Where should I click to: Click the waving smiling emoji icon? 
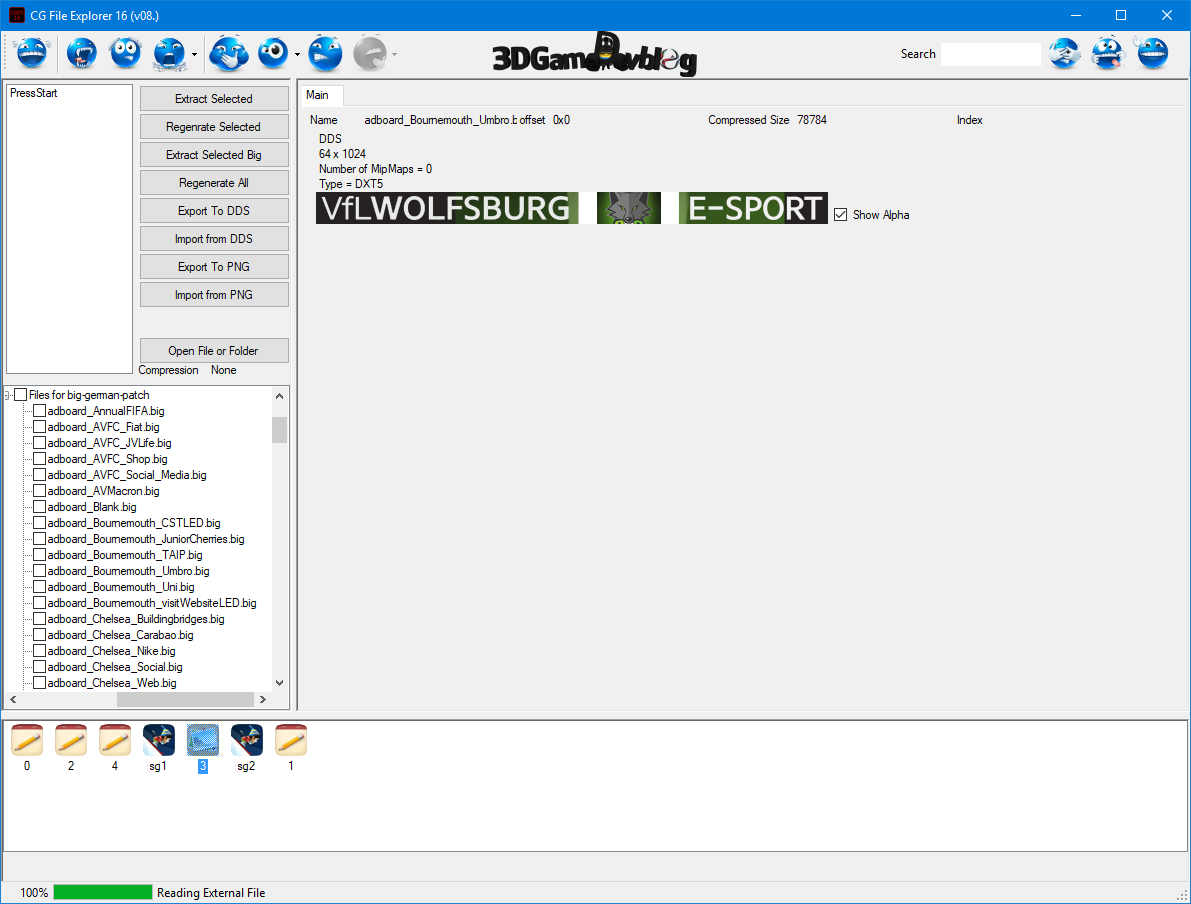click(x=1152, y=53)
